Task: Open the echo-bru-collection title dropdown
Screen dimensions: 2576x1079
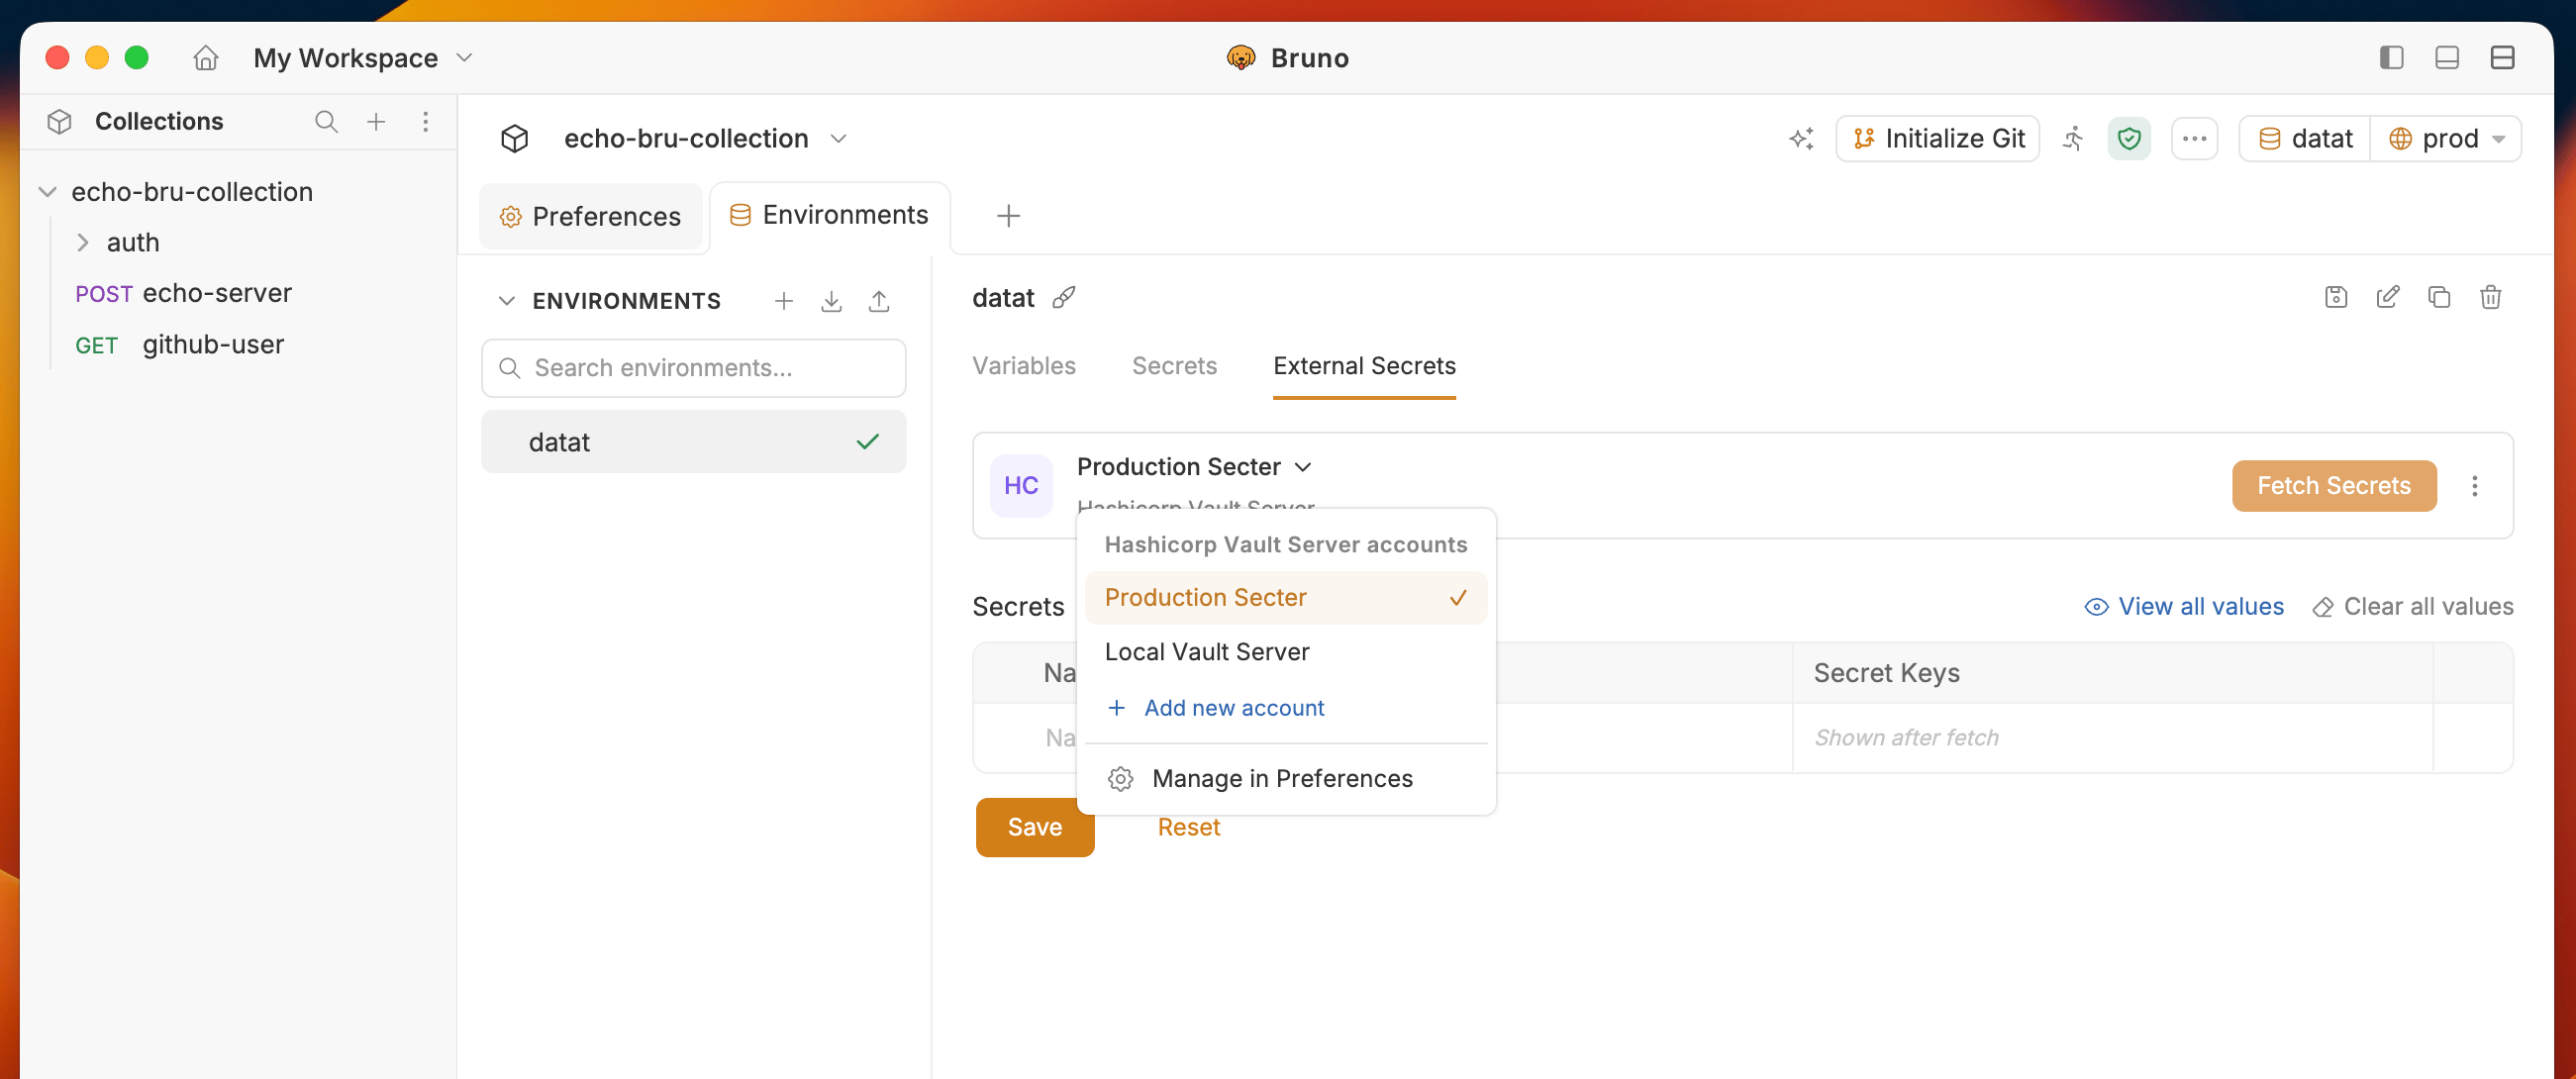Action: coord(705,139)
